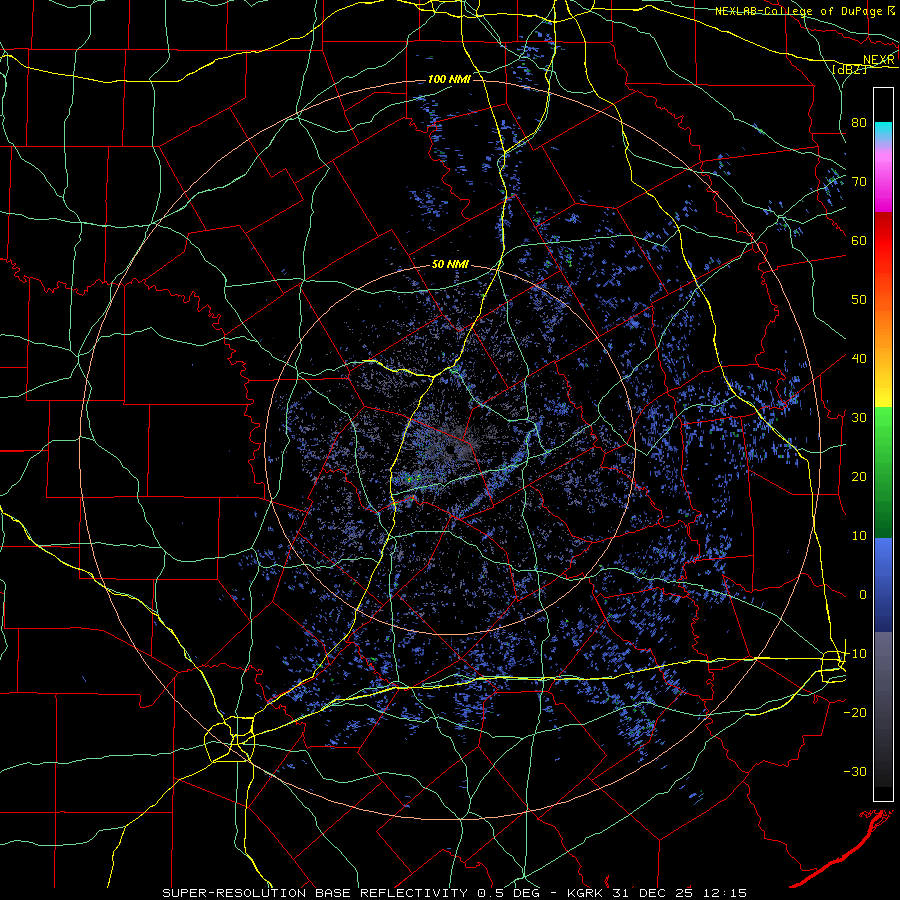Click the "12:15" time in the caption
The height and width of the screenshot is (900, 900).
[723, 893]
